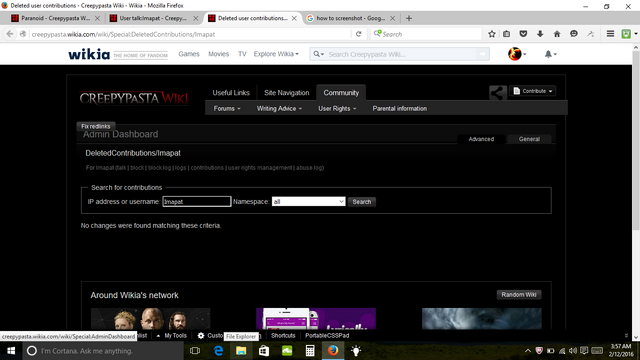Focus the IP address or username field
Viewport: 640px width, 360px height.
pyautogui.click(x=197, y=202)
